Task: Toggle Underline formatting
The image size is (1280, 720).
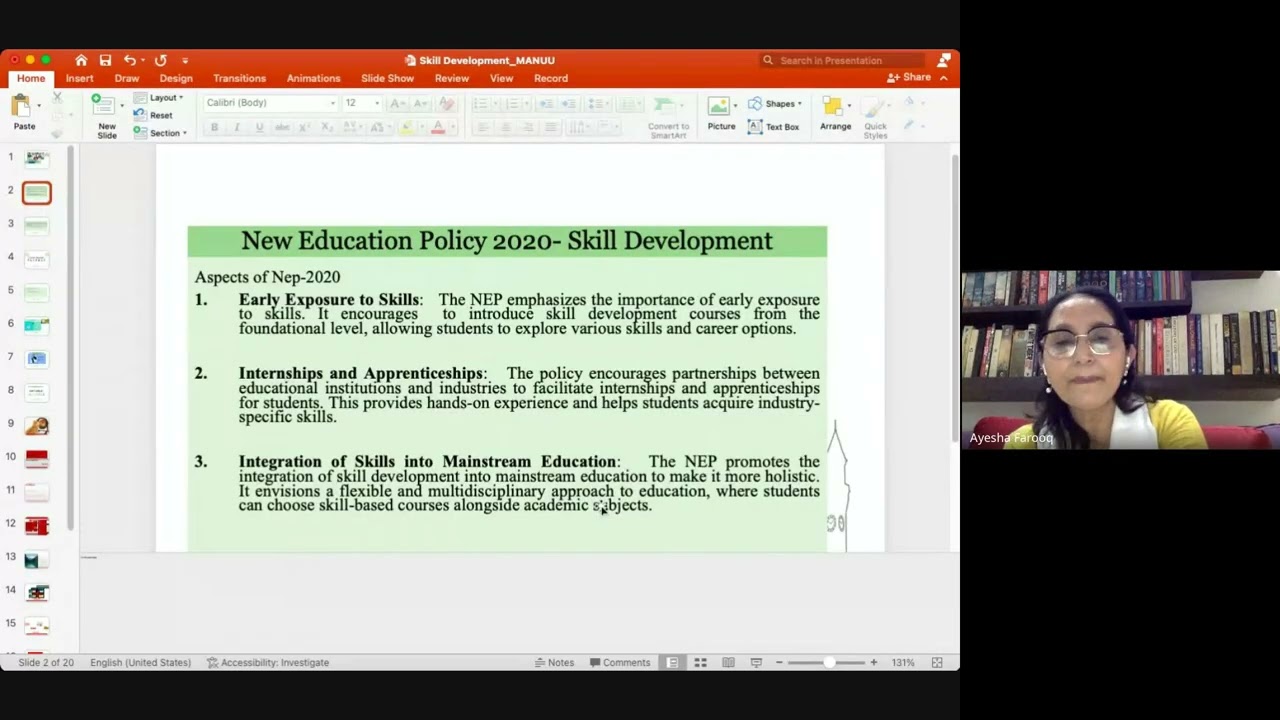Action: tap(259, 127)
